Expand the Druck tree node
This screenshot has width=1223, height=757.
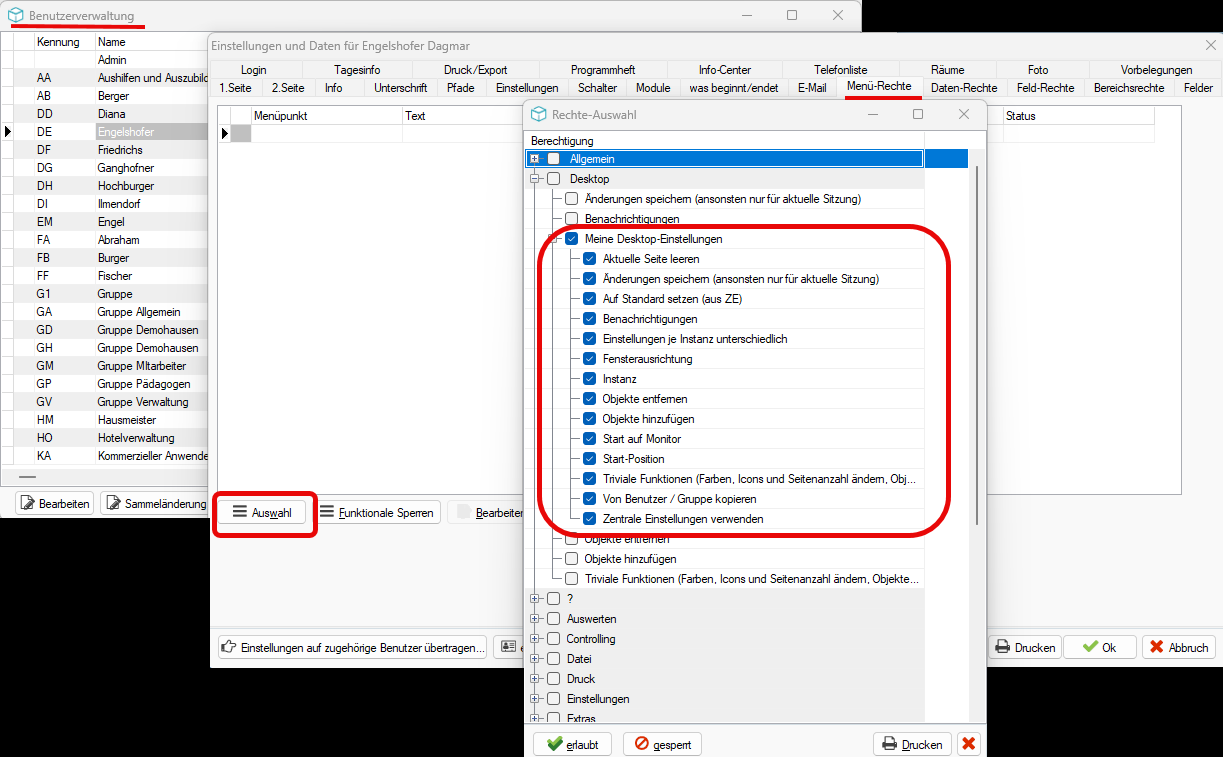pos(535,679)
